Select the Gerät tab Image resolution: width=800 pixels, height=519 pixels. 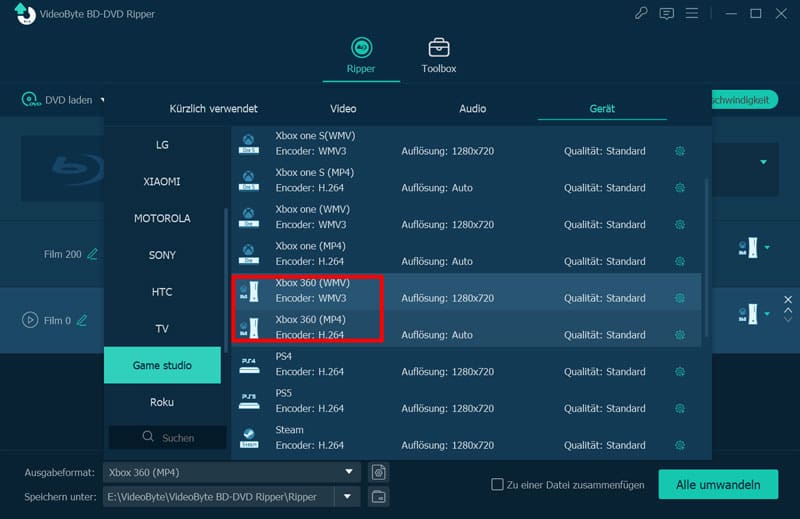click(602, 109)
